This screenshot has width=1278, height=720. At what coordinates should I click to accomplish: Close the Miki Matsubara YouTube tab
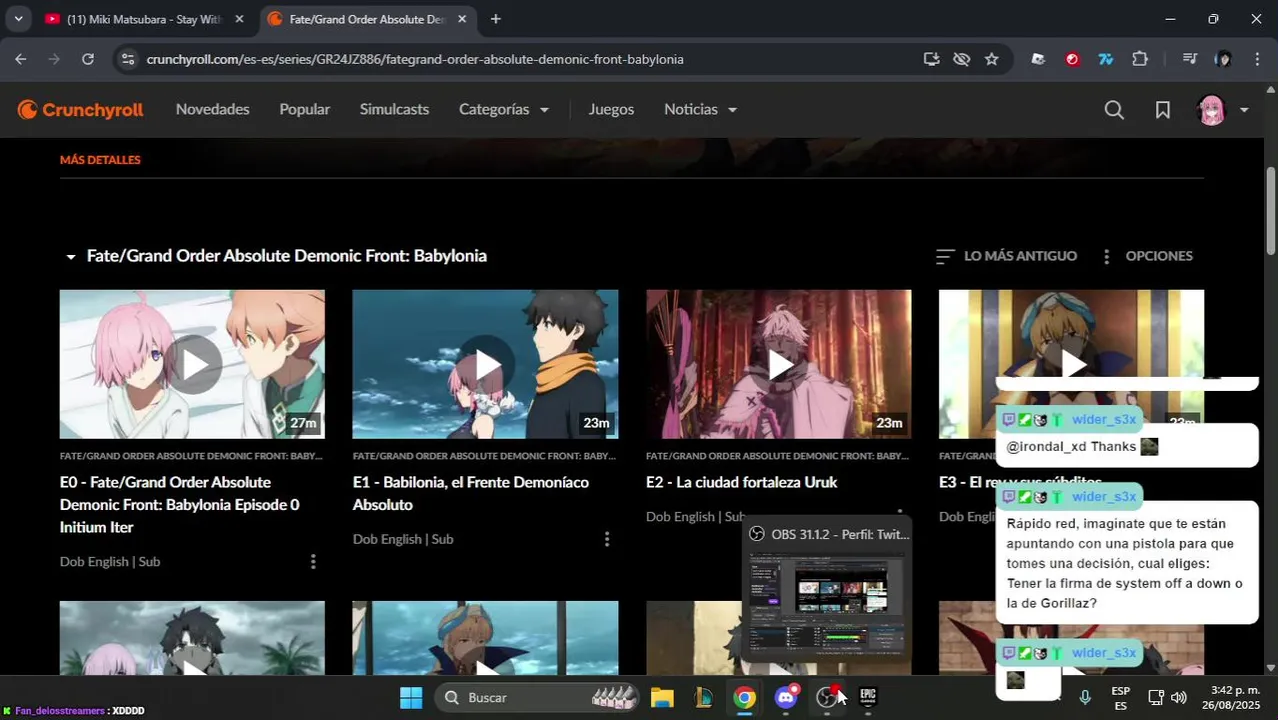239,19
